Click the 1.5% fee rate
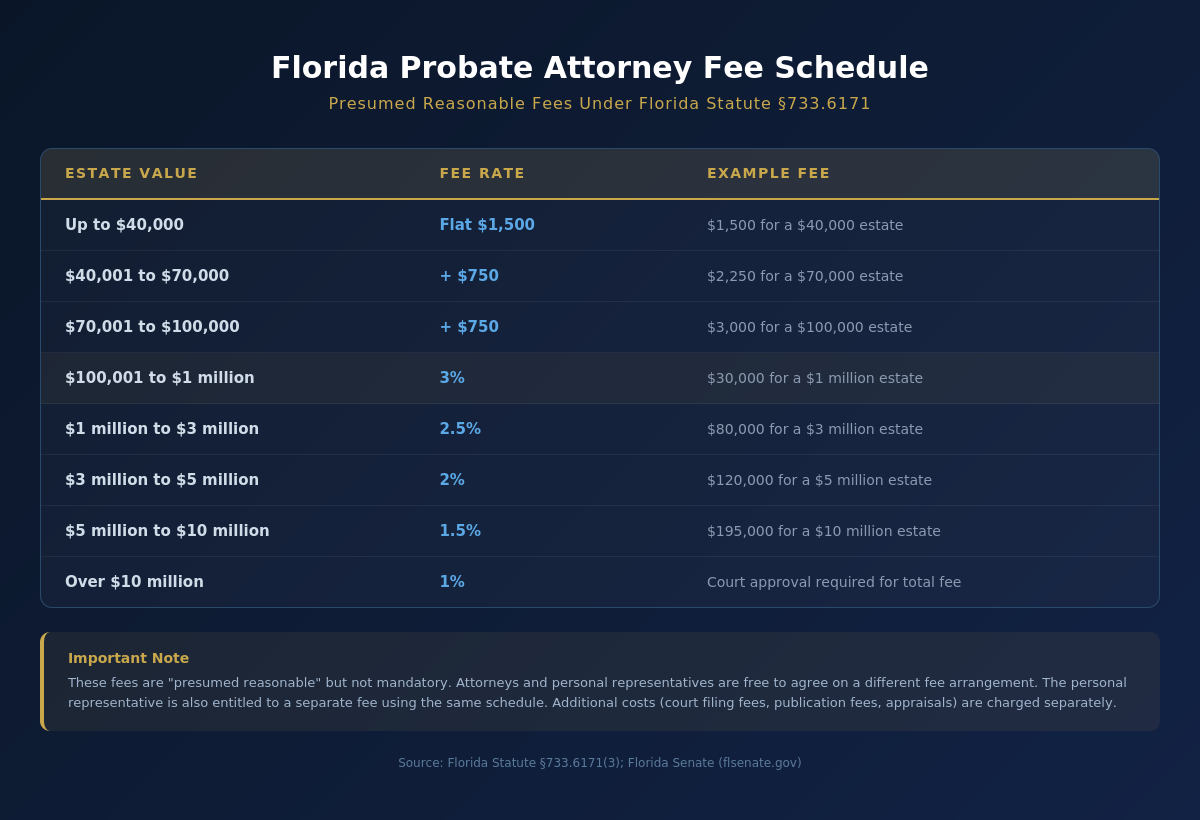Screen dimensions: 1200x820 pos(460,531)
